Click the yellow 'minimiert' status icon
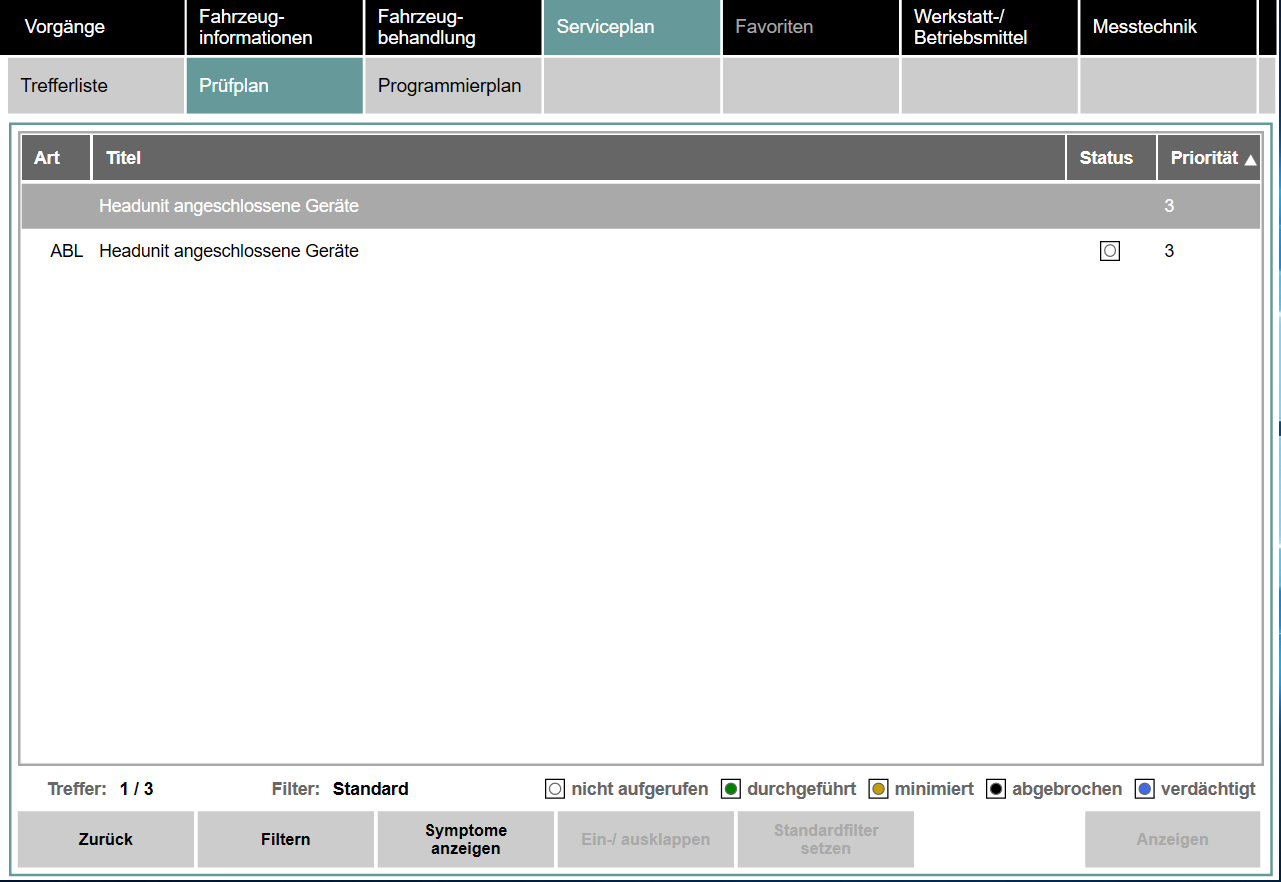This screenshot has width=1281, height=882. click(x=878, y=789)
